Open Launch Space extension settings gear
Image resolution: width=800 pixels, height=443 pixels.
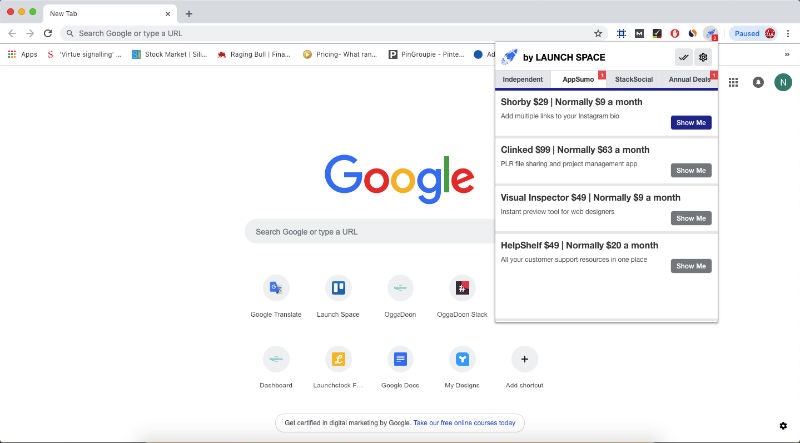tap(703, 57)
